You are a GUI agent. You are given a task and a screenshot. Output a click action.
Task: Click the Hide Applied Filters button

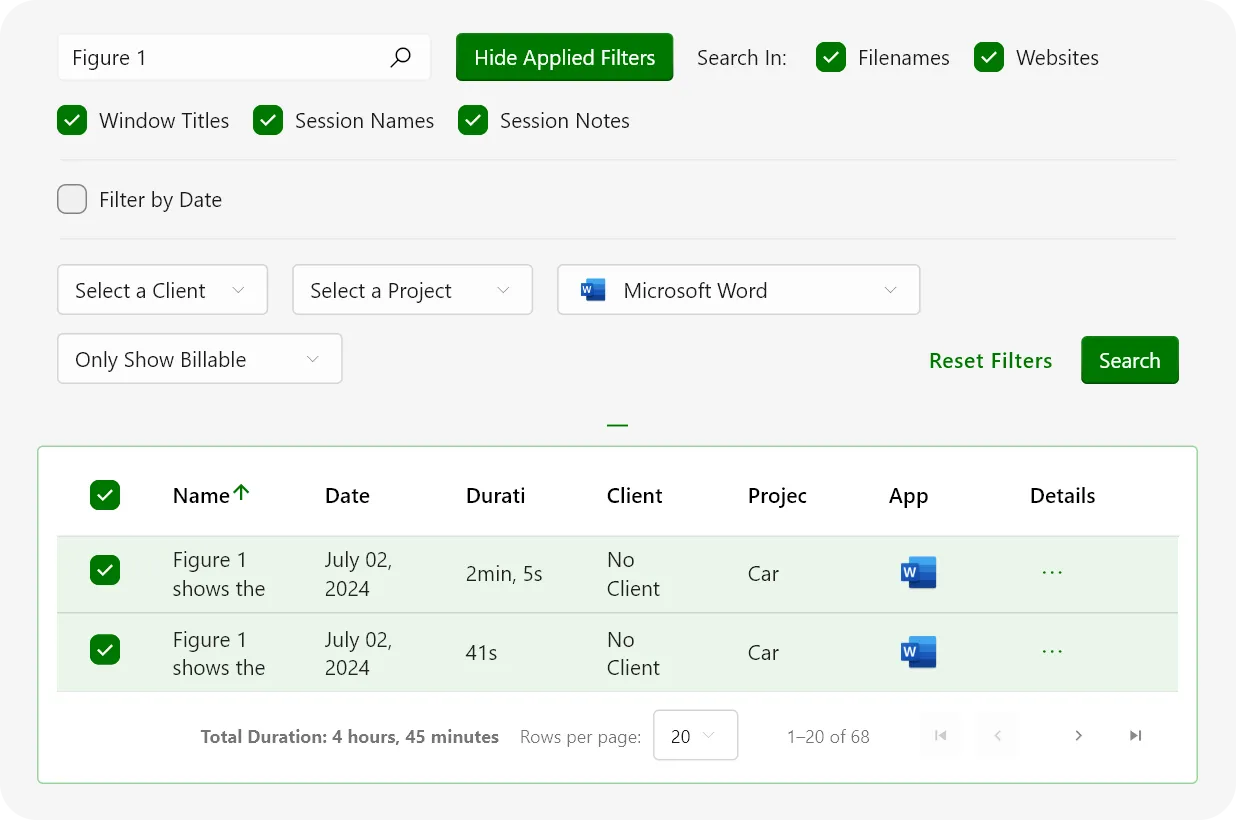click(564, 58)
